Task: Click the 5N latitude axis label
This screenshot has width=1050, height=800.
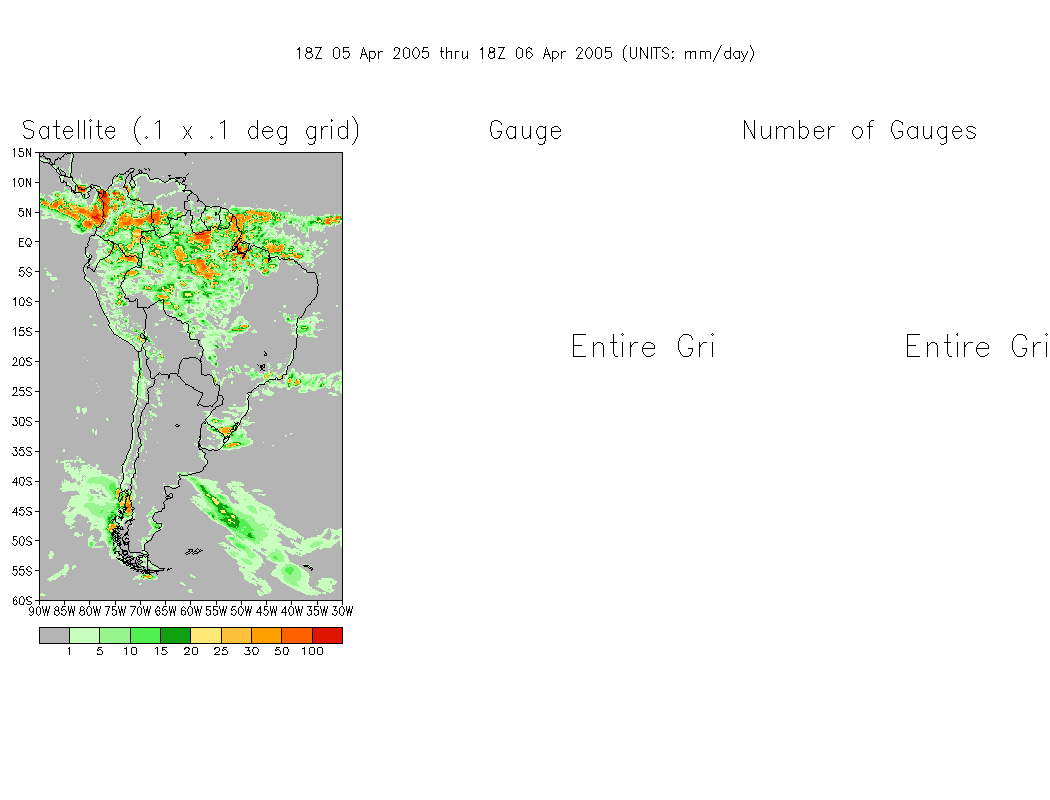Action: click(25, 213)
